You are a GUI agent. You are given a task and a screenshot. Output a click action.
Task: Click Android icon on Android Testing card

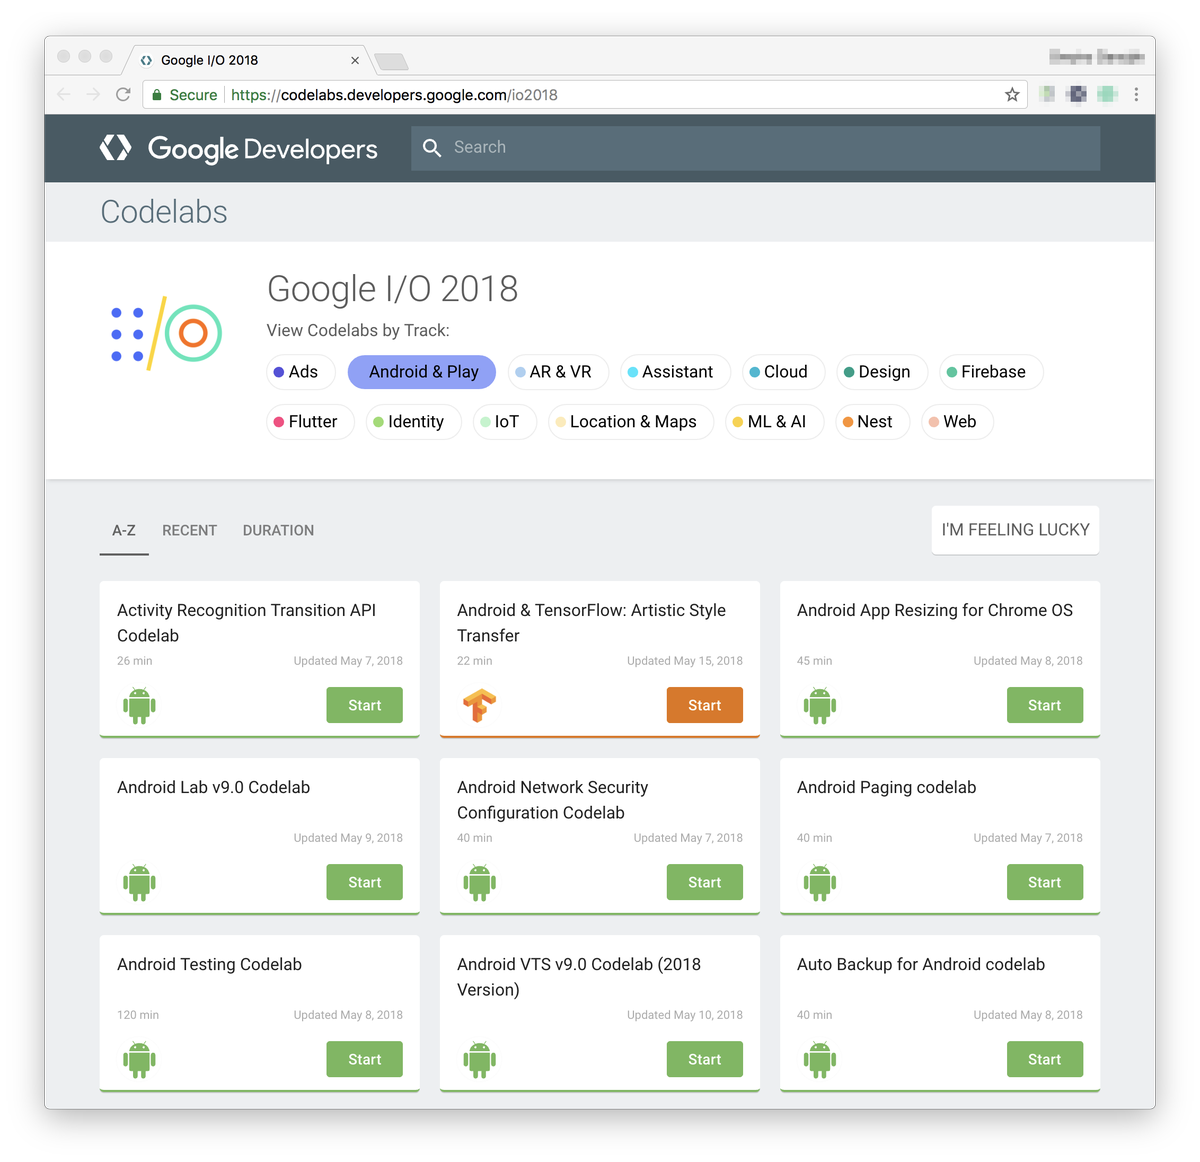139,1060
